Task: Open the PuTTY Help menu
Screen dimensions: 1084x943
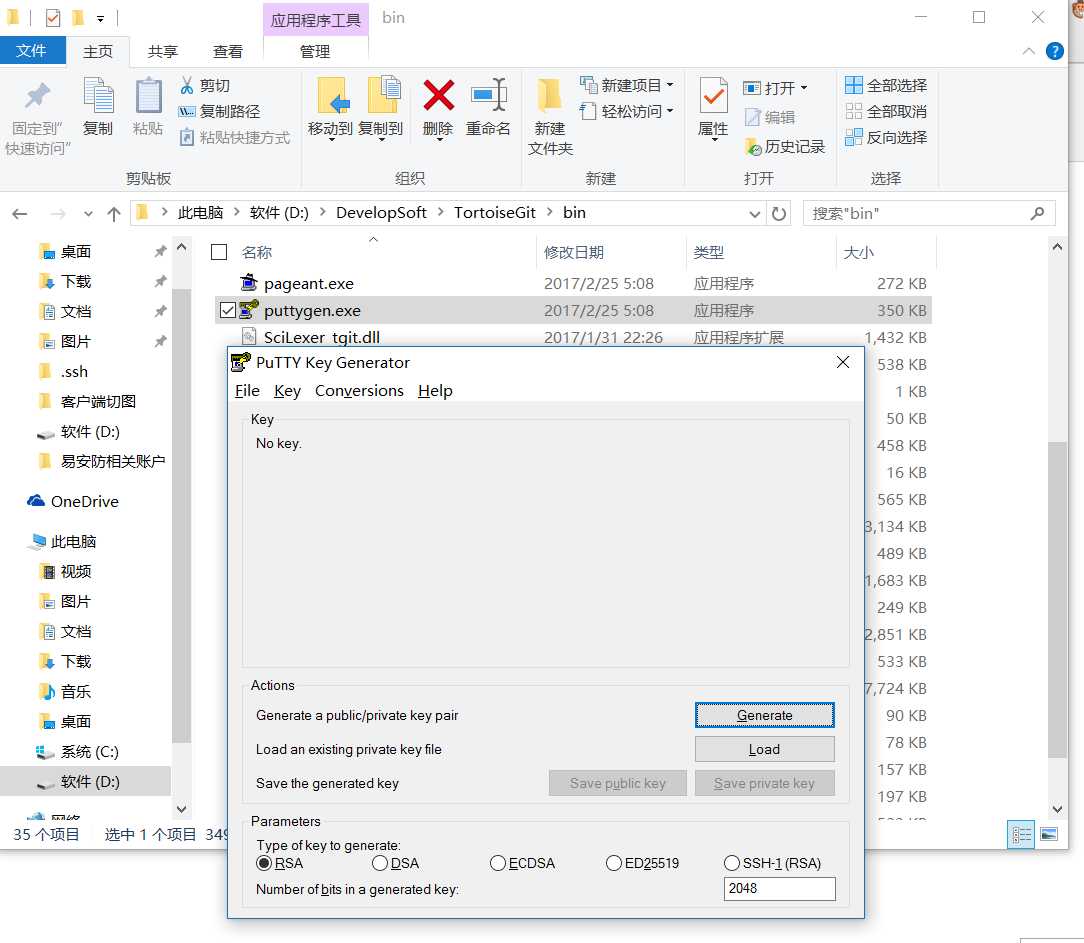Action: coord(435,391)
